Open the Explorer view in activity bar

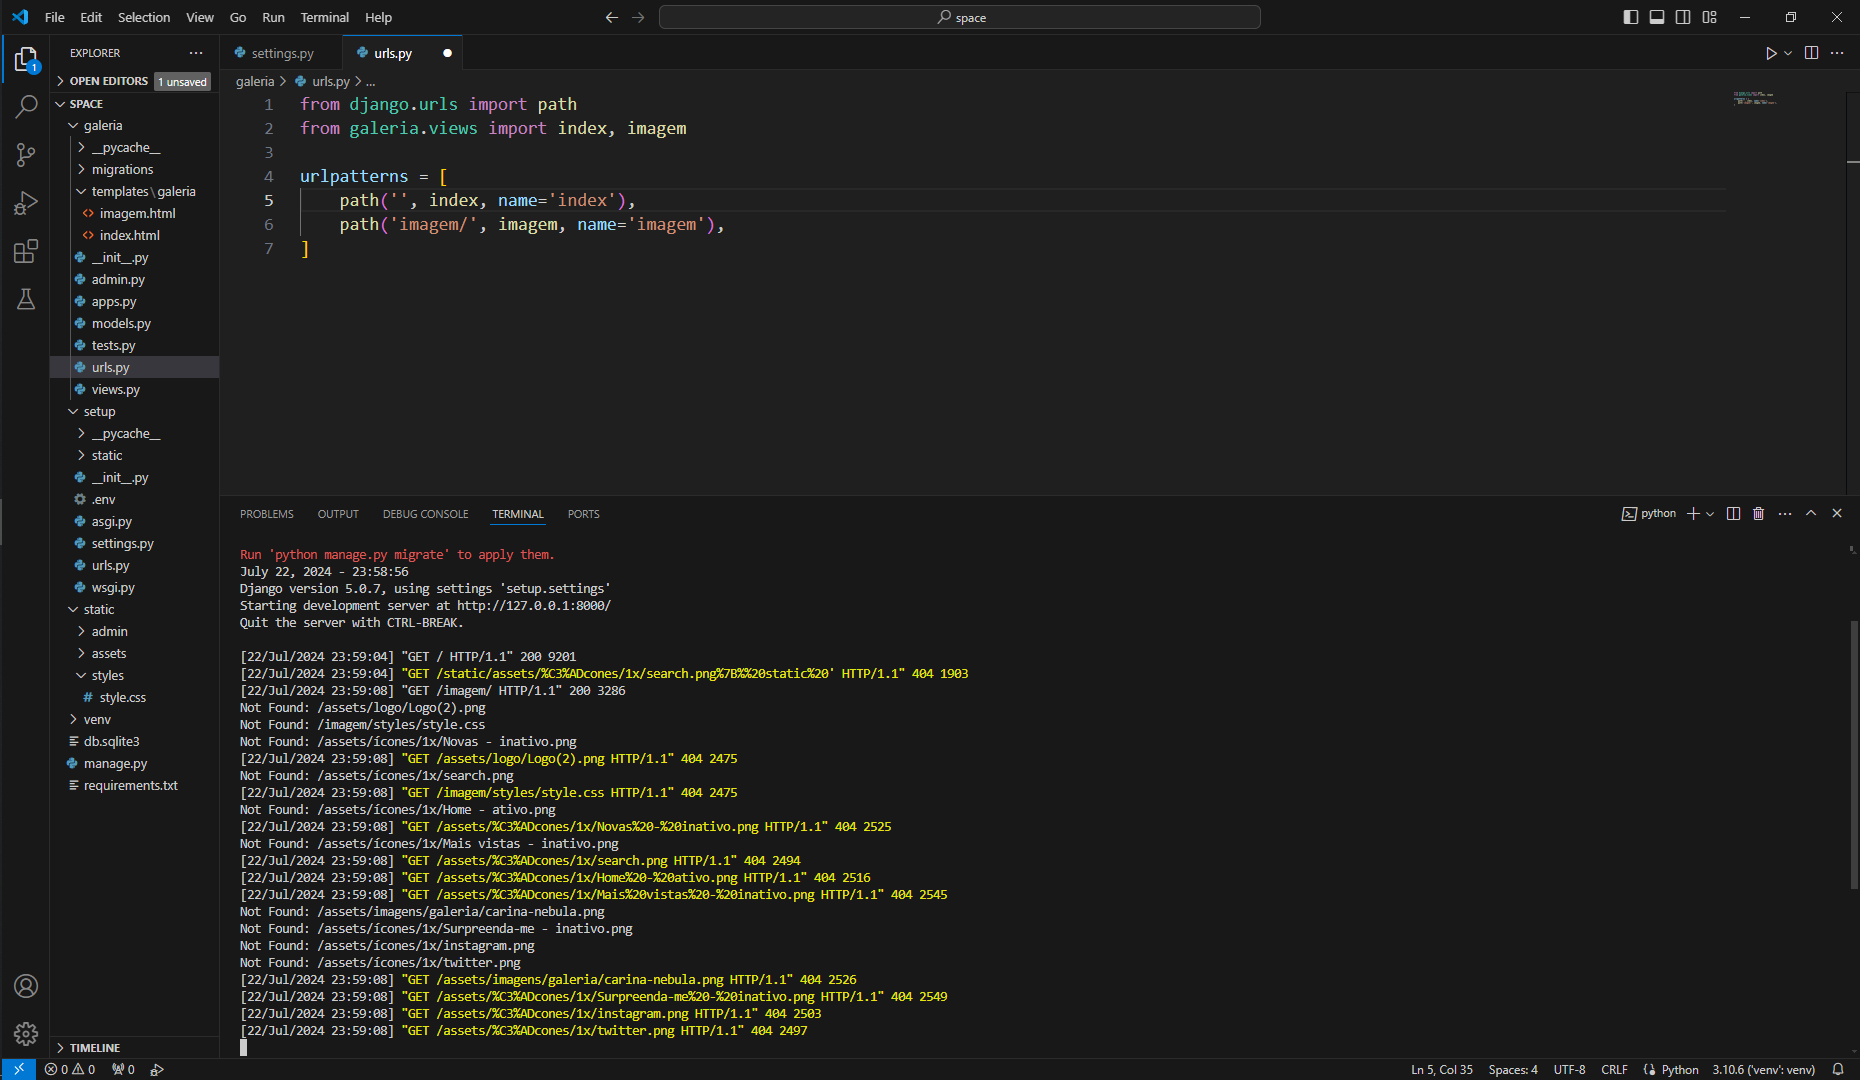[x=26, y=60]
